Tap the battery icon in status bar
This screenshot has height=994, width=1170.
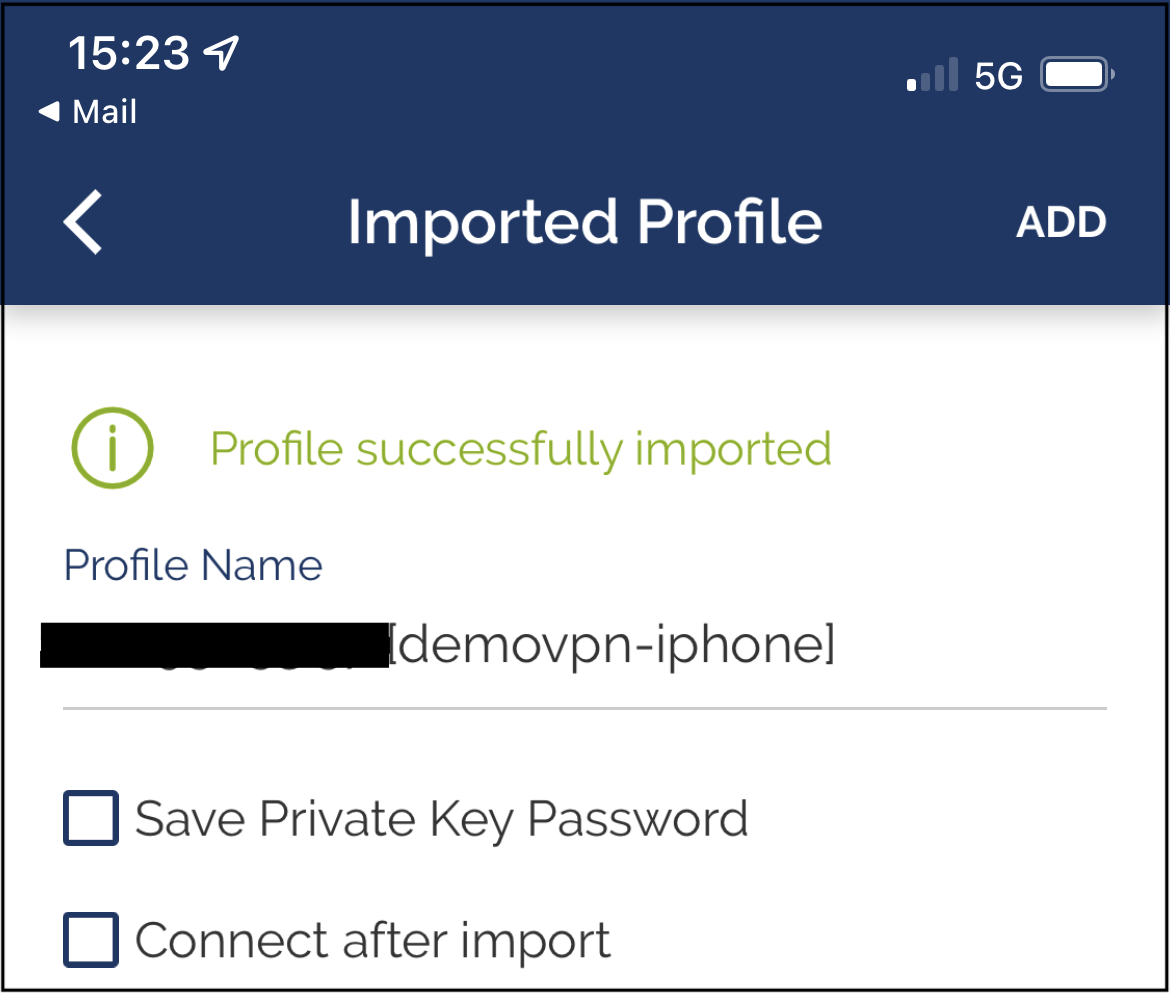click(1077, 75)
